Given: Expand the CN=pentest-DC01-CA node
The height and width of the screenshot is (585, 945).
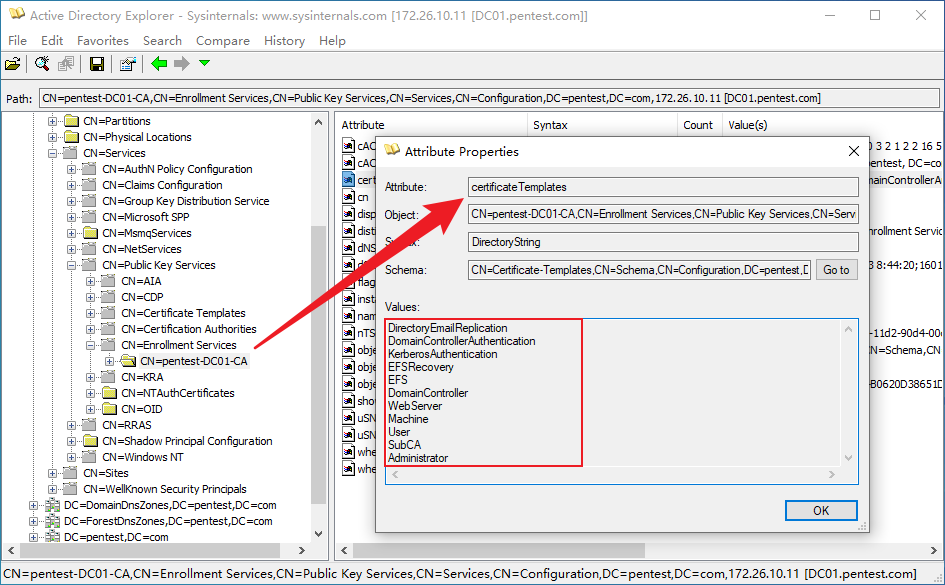Looking at the screenshot, I should pos(110,361).
